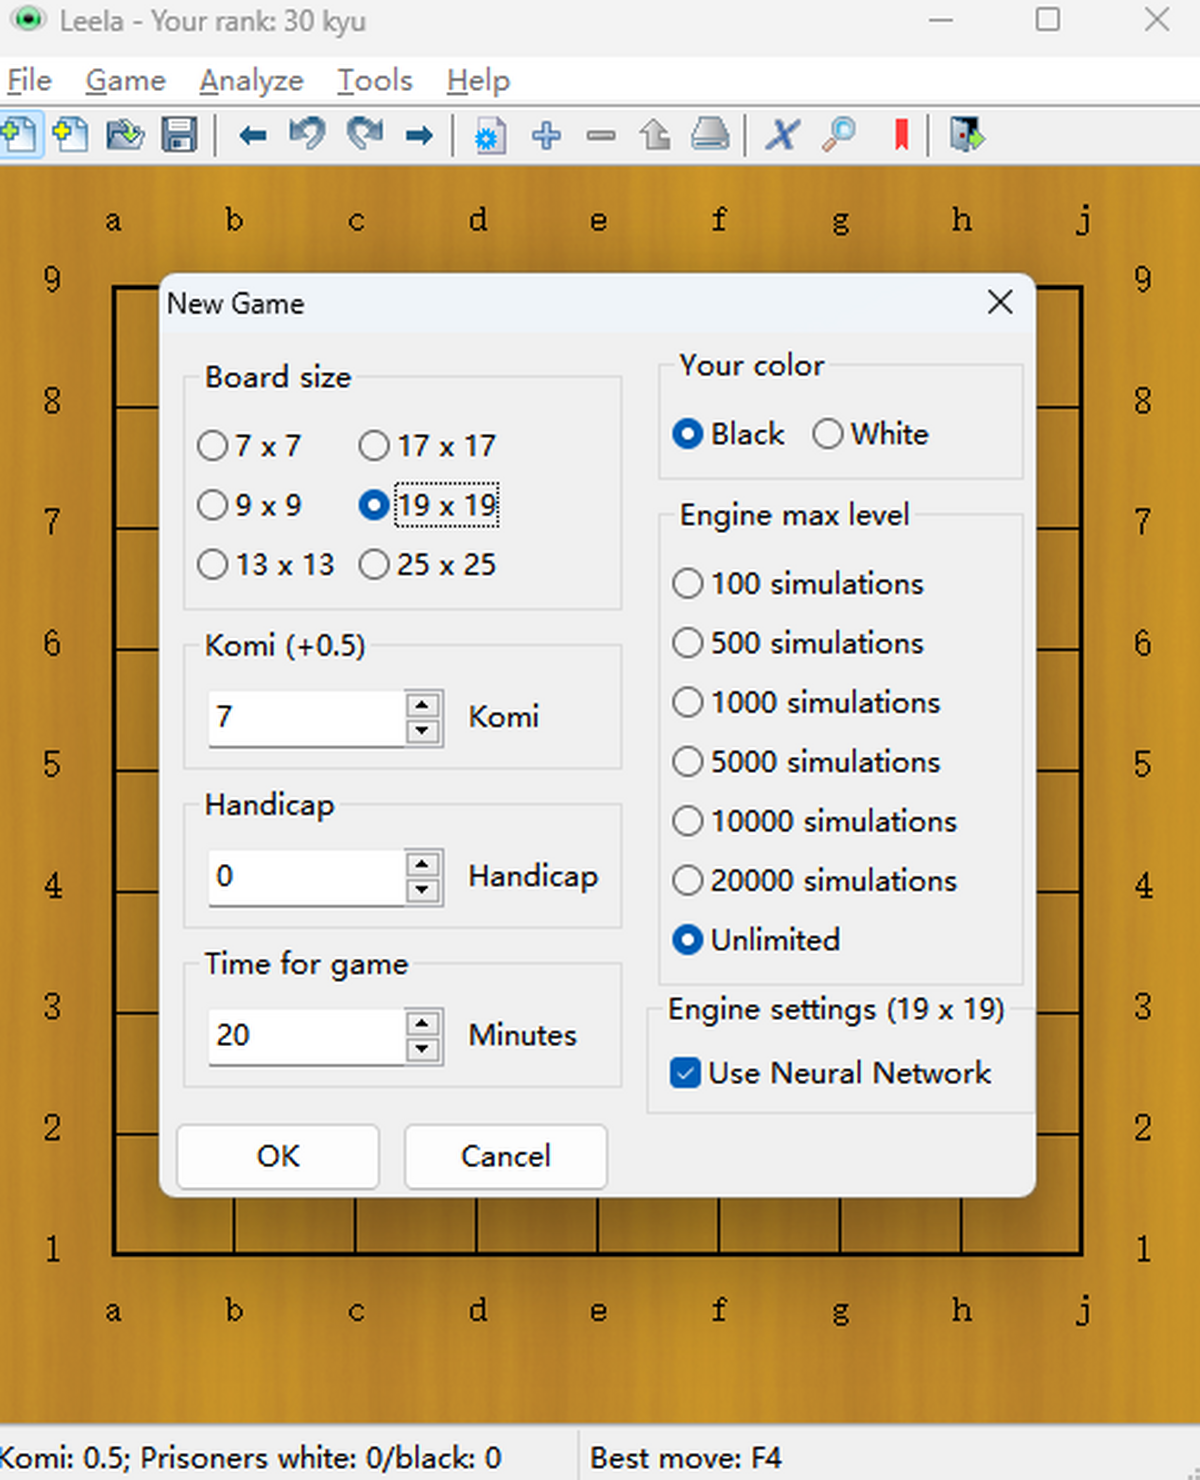Set engine level to 500 simulations

coord(798,642)
